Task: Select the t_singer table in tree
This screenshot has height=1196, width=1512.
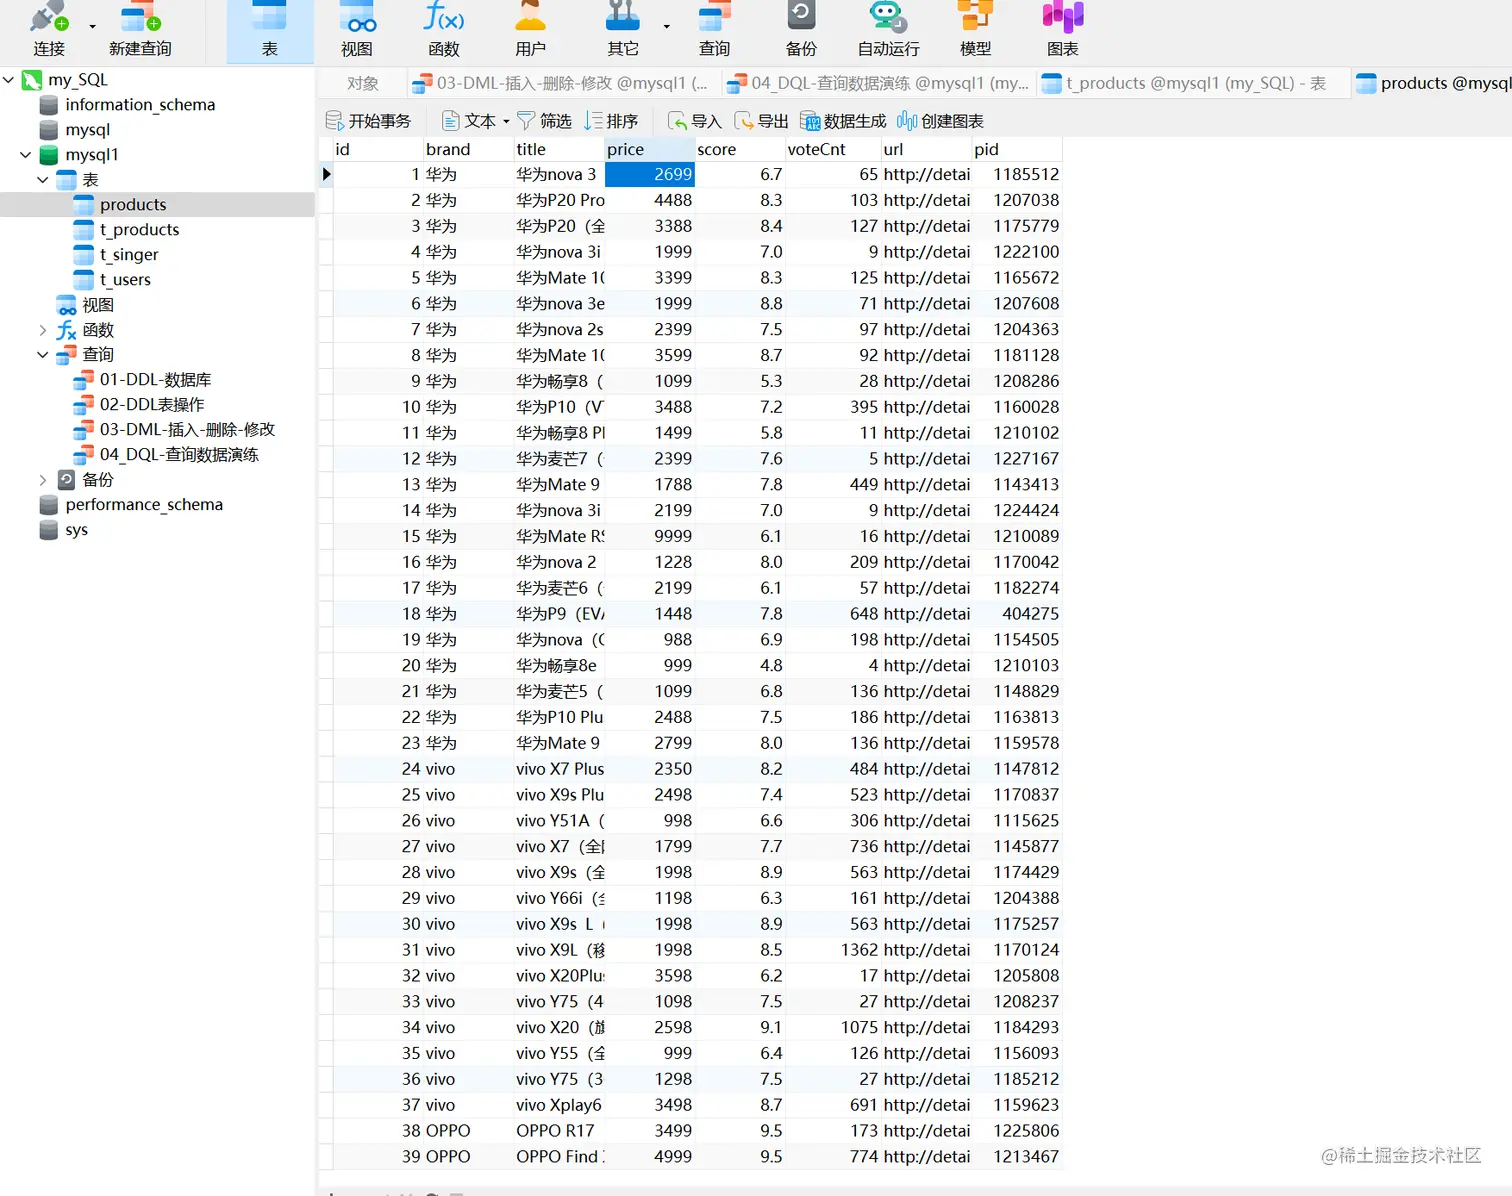Action: (129, 255)
